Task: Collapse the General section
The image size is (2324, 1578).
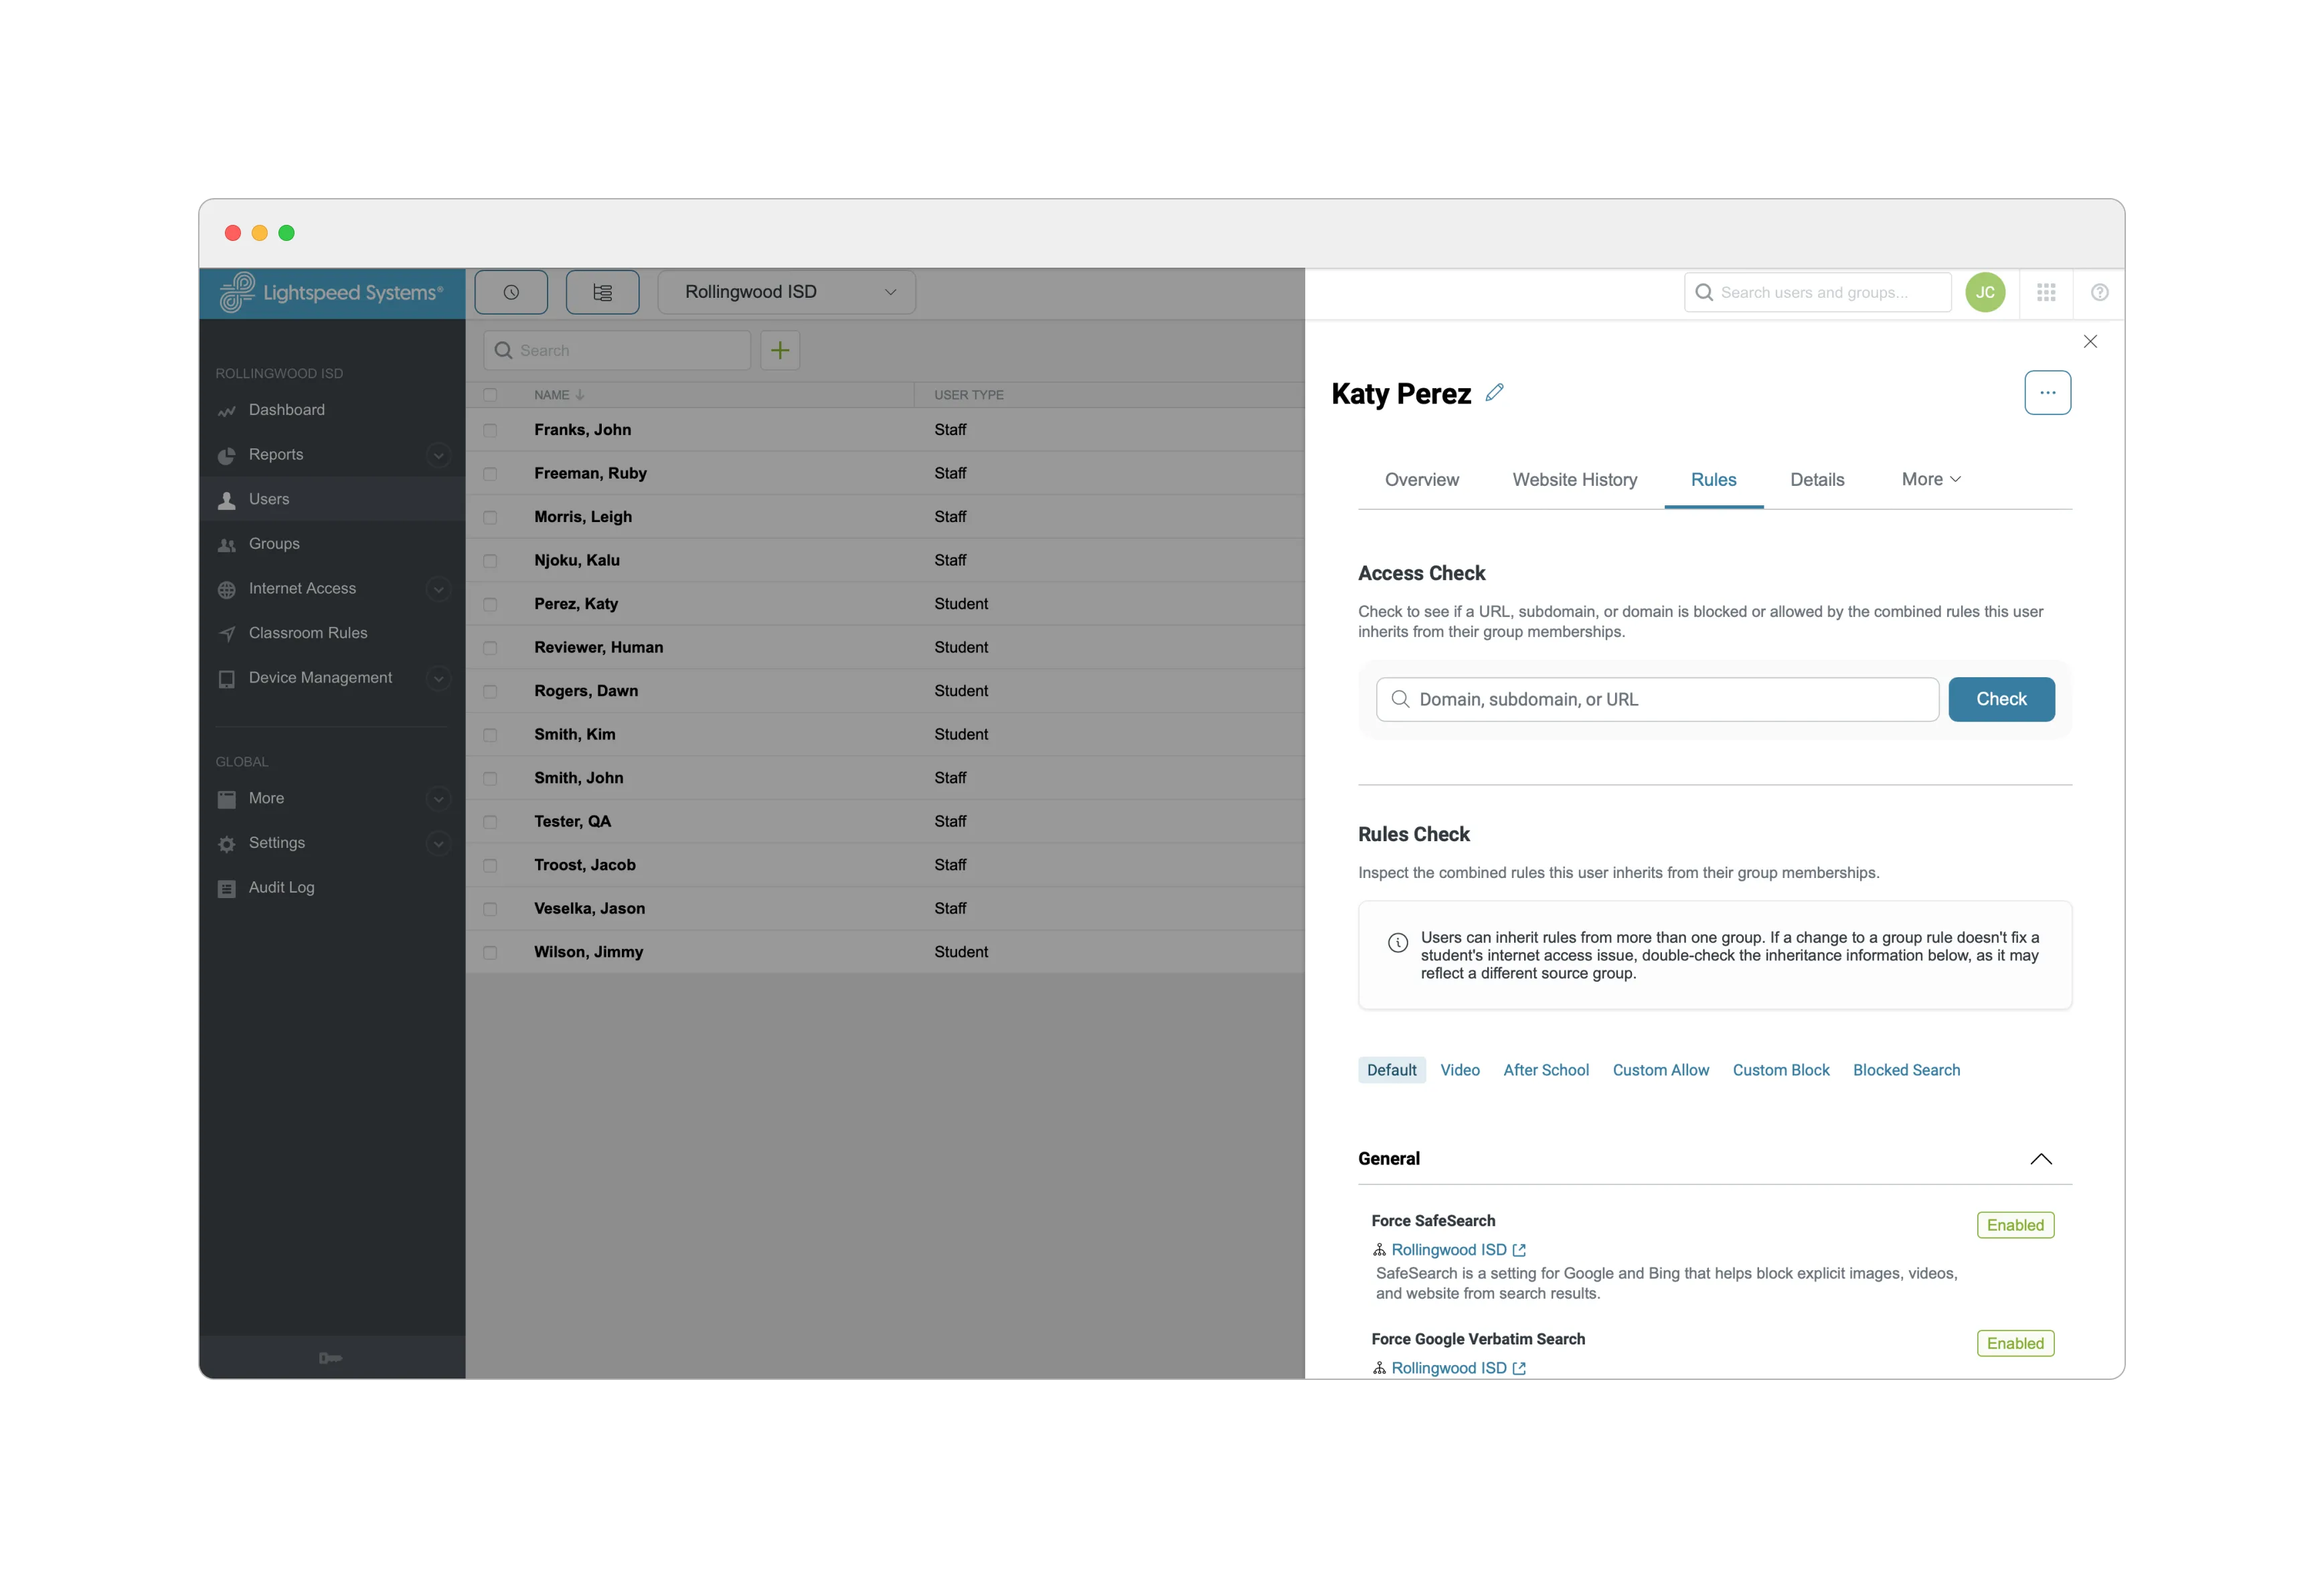Action: [2040, 1159]
